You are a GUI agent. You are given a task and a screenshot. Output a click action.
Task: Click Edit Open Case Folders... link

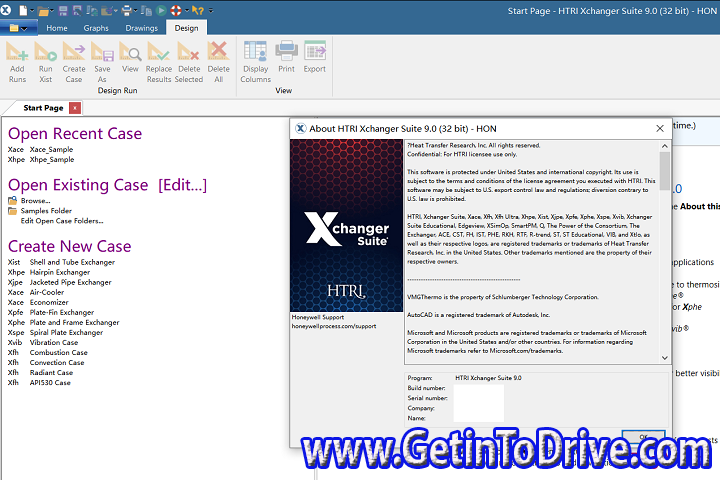[62, 221]
